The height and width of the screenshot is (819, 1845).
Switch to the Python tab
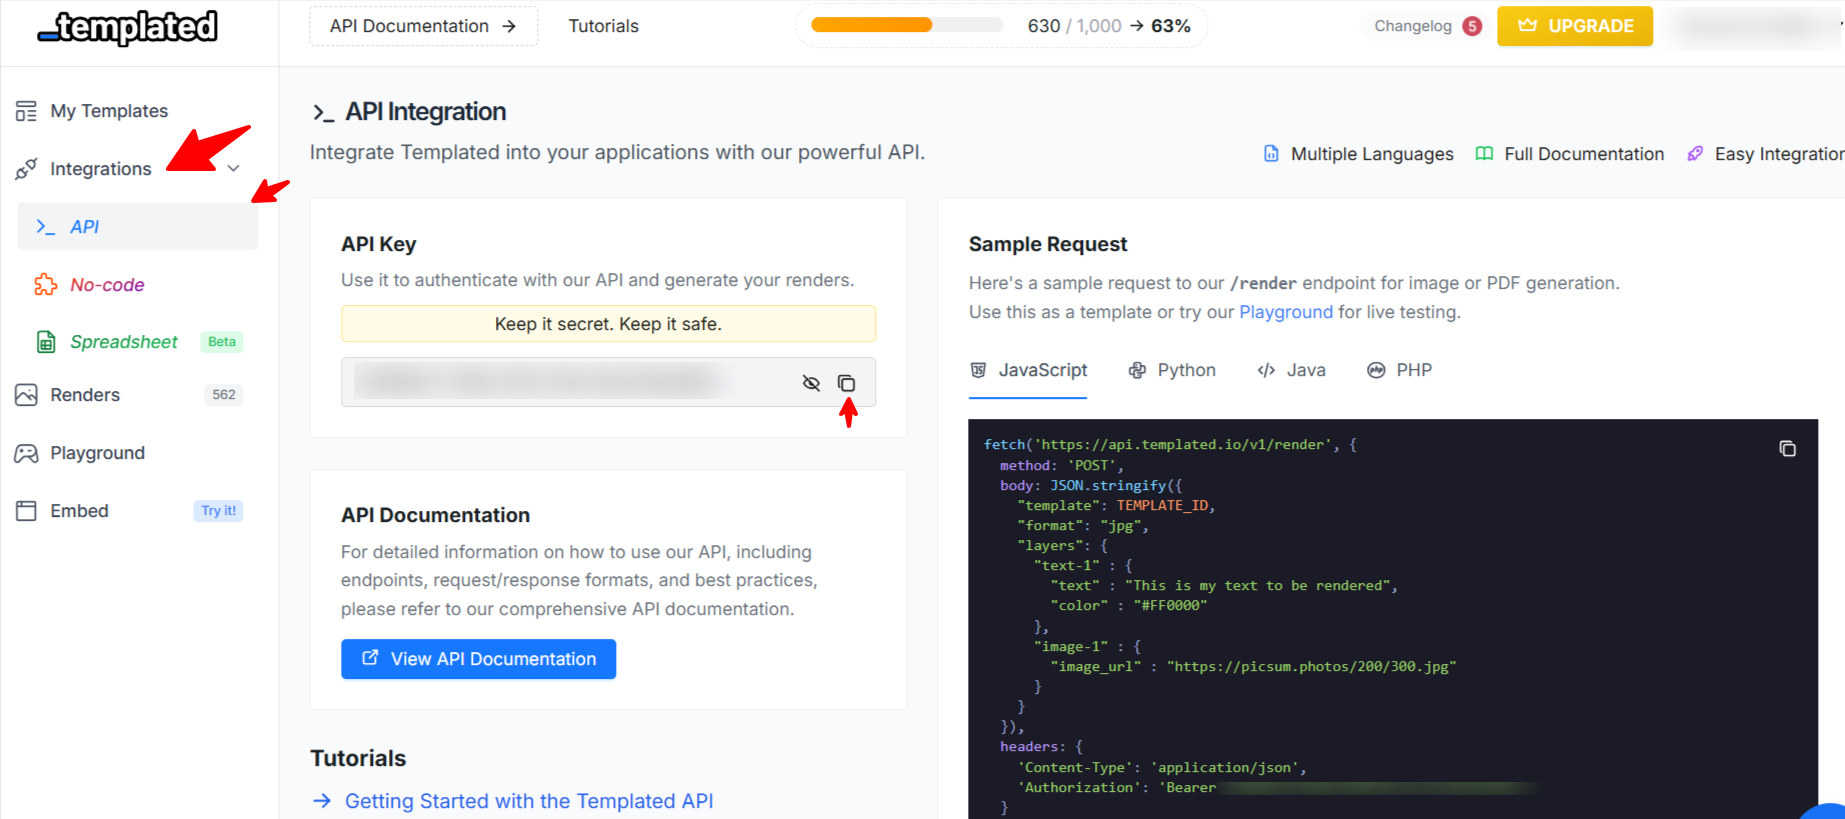tap(1172, 370)
